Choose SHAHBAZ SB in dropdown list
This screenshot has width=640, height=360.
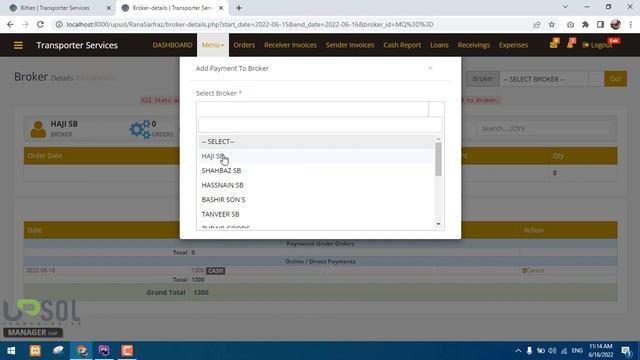click(316, 171)
